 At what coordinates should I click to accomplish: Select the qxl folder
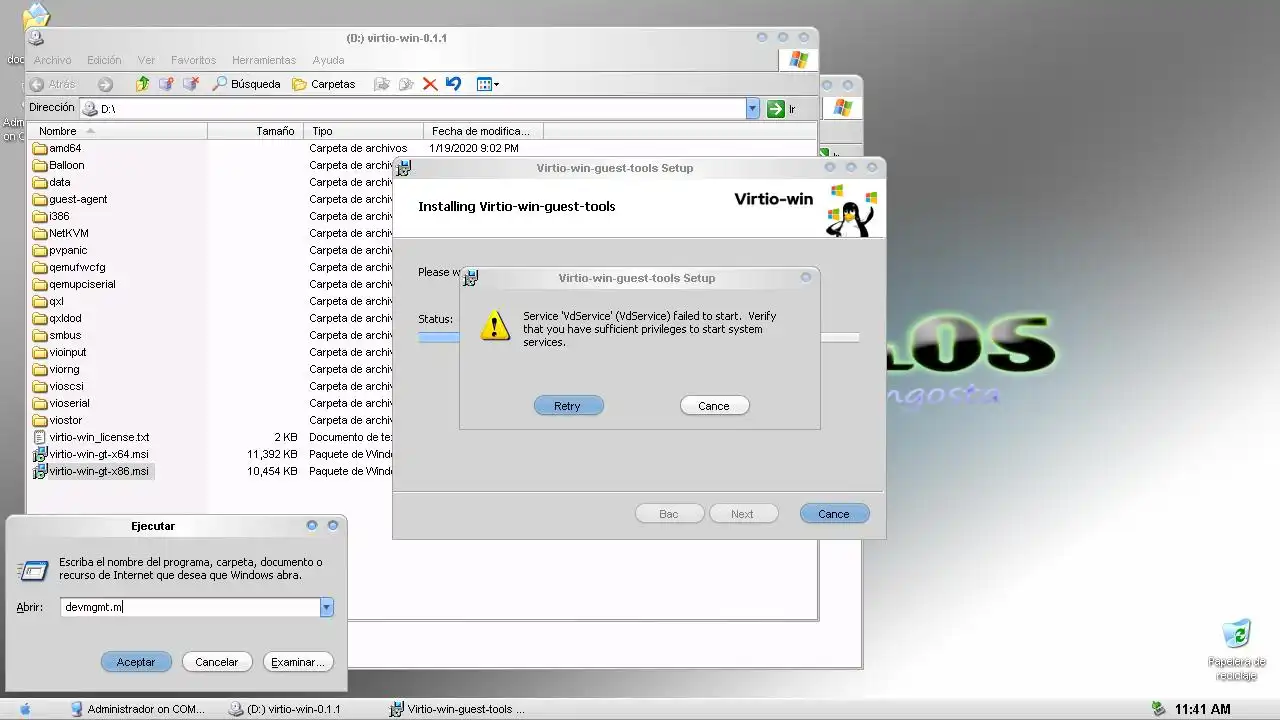click(x=48, y=301)
